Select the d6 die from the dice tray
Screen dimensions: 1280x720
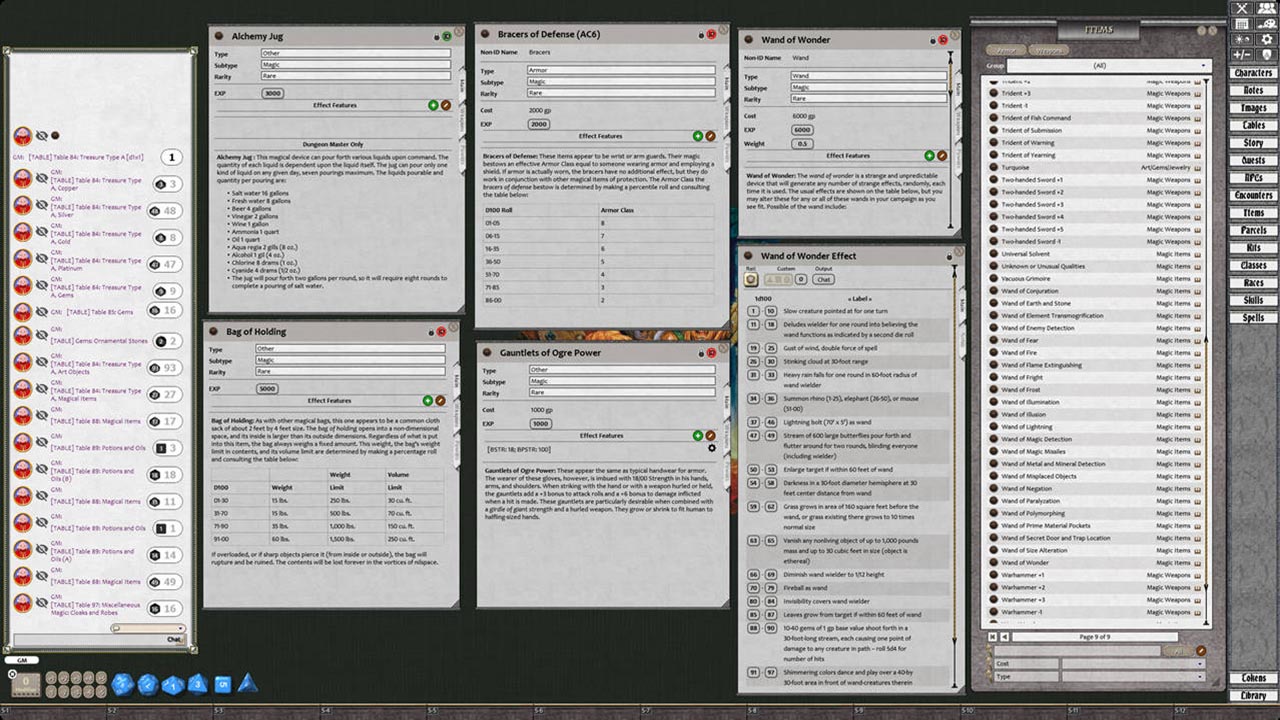pos(221,685)
